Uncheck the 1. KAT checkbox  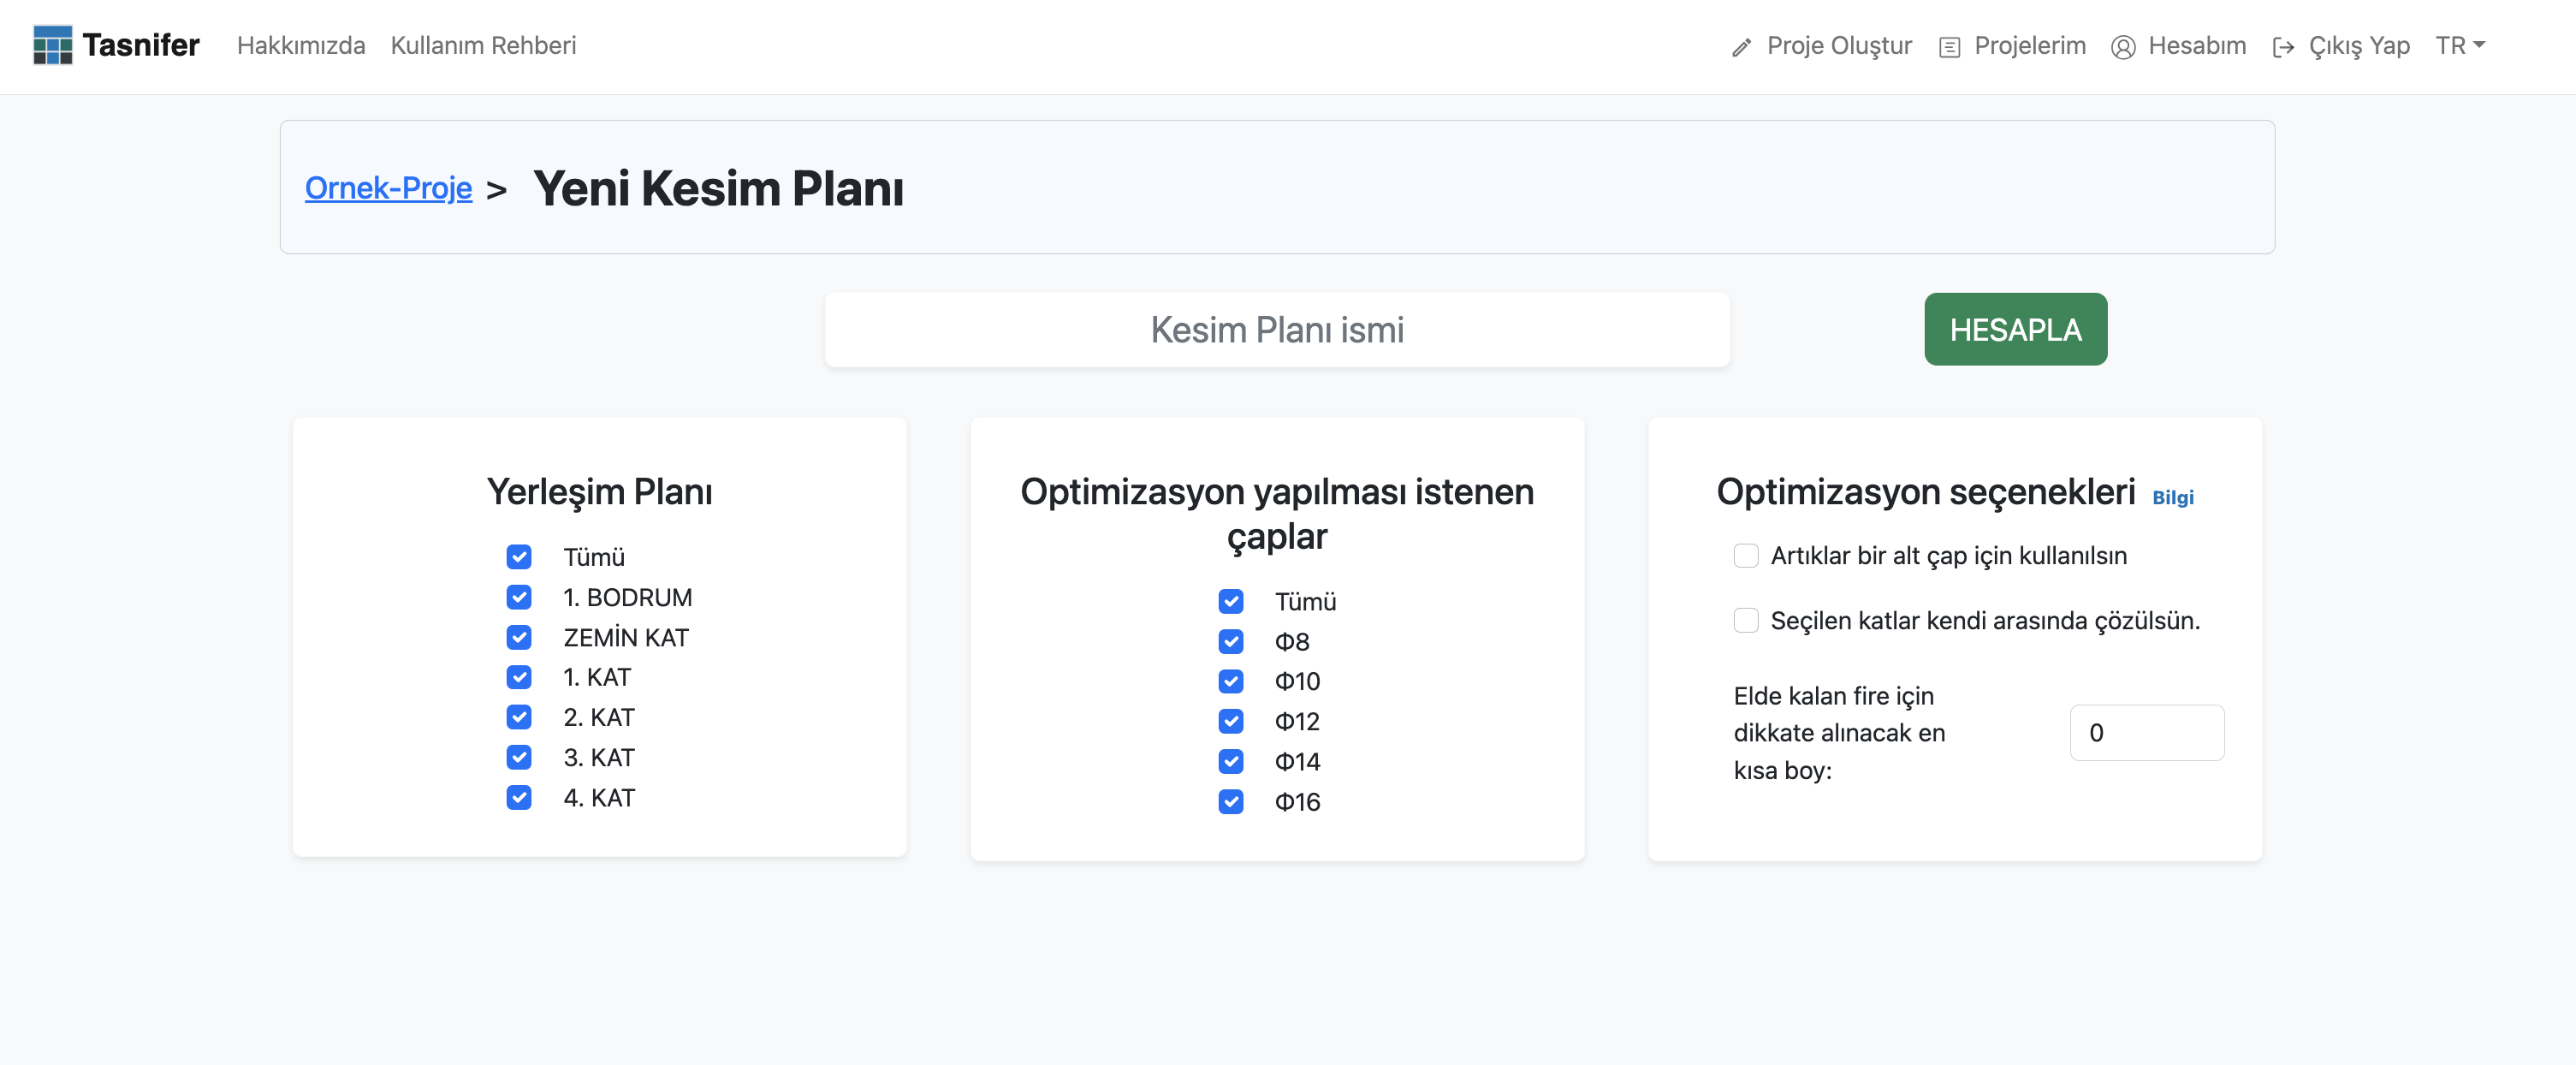[519, 677]
